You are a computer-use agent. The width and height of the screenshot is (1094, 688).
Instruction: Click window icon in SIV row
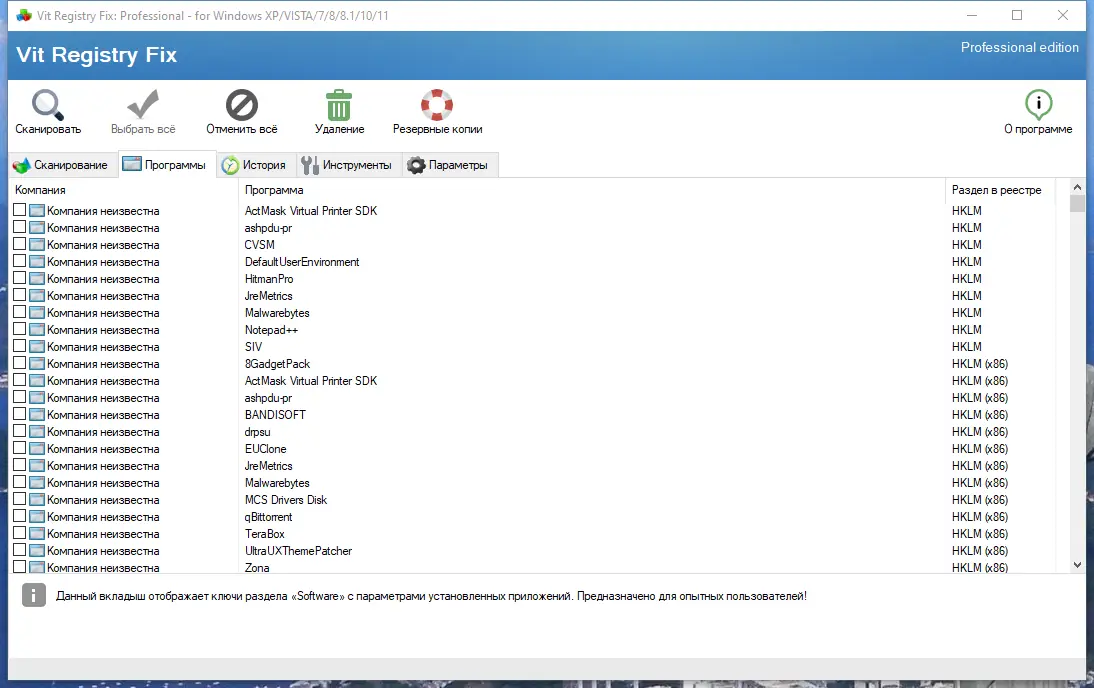[37, 347]
